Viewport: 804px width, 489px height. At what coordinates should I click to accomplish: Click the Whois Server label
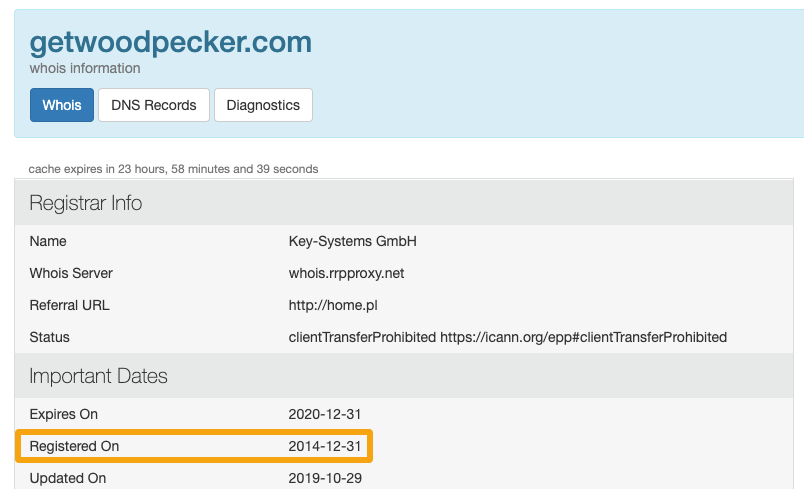[71, 273]
